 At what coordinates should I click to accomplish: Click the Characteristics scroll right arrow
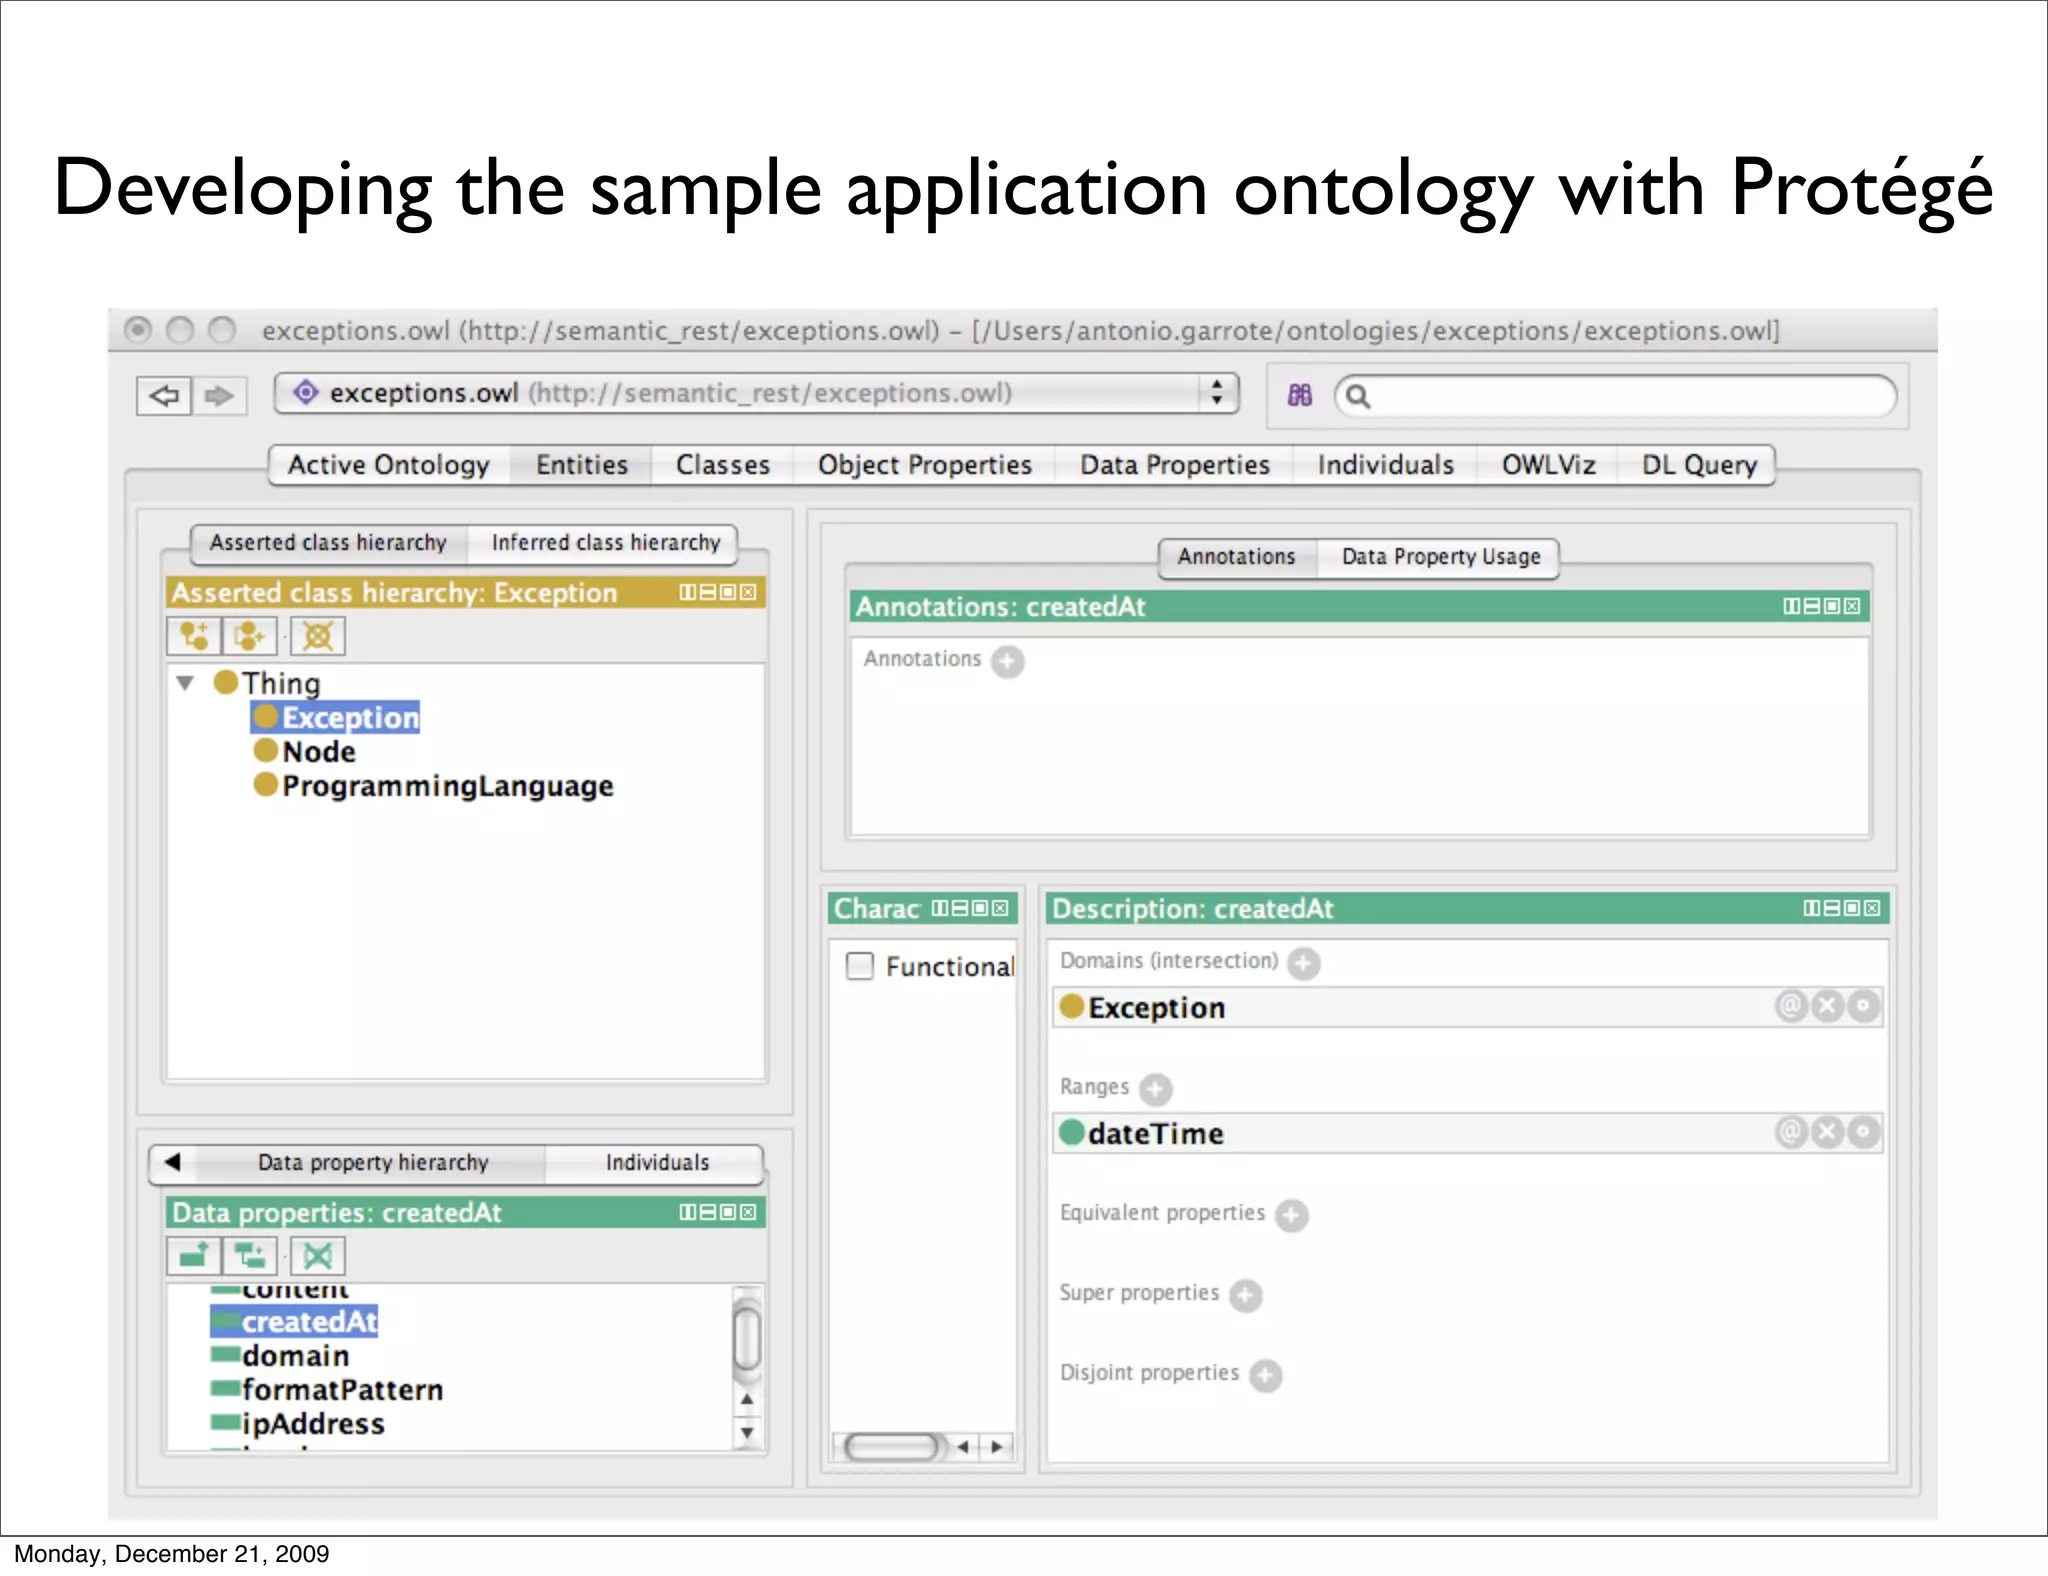tap(996, 1446)
